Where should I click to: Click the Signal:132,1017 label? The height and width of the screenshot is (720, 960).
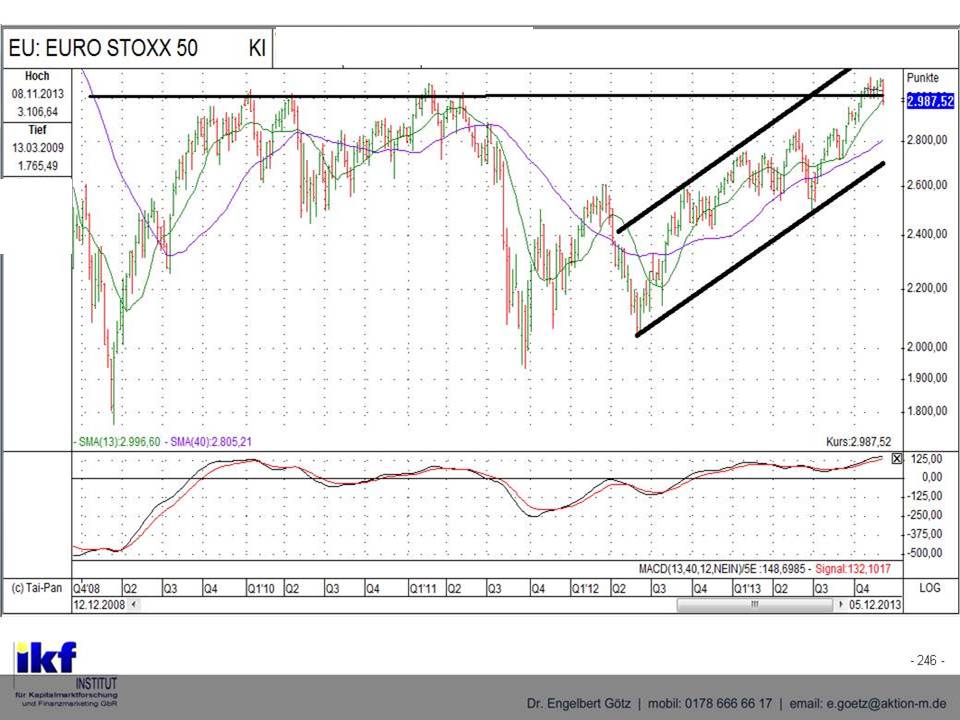coord(853,569)
